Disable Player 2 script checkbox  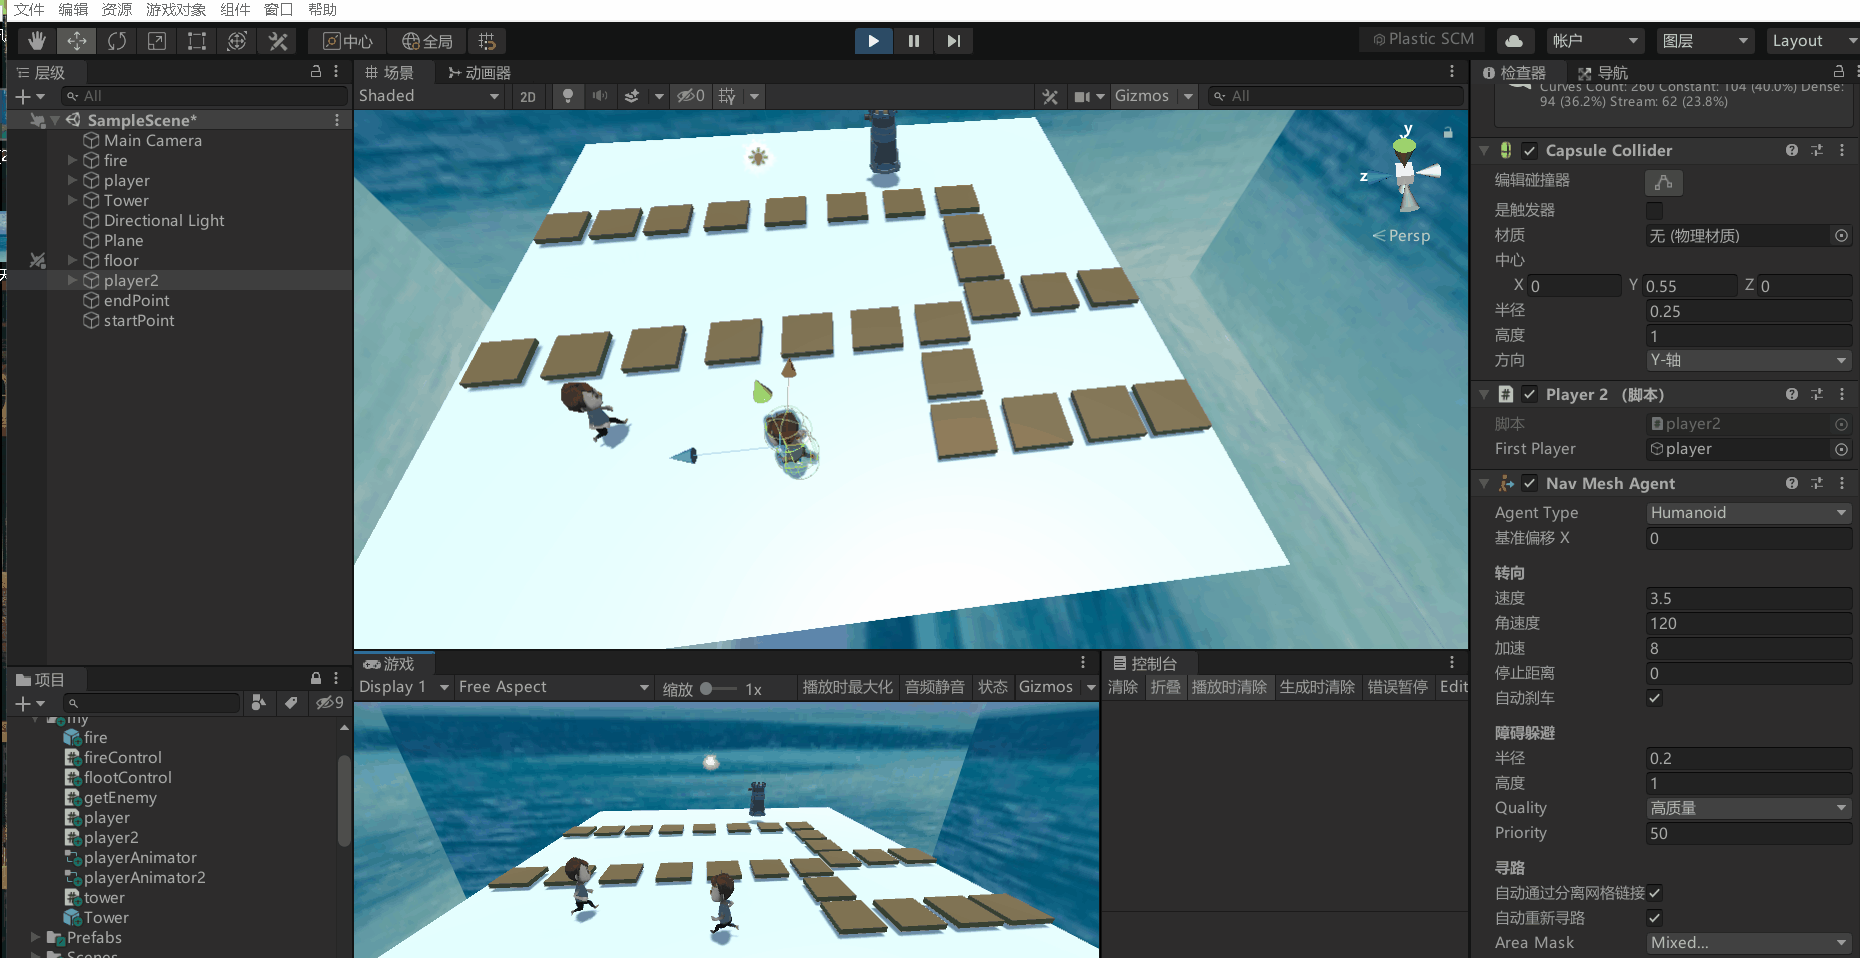click(1530, 394)
